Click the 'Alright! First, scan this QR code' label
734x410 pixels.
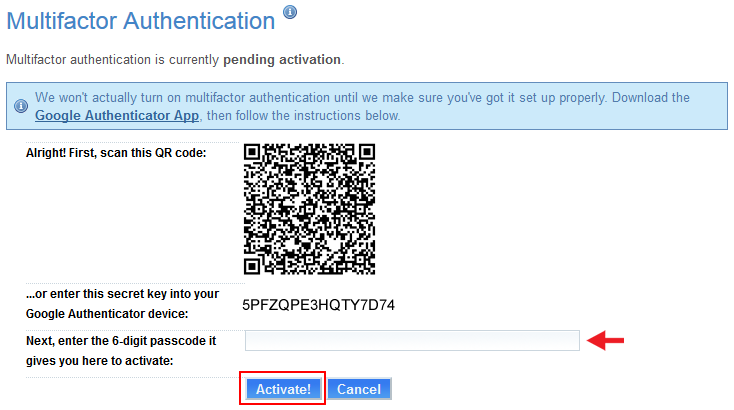[x=116, y=153]
